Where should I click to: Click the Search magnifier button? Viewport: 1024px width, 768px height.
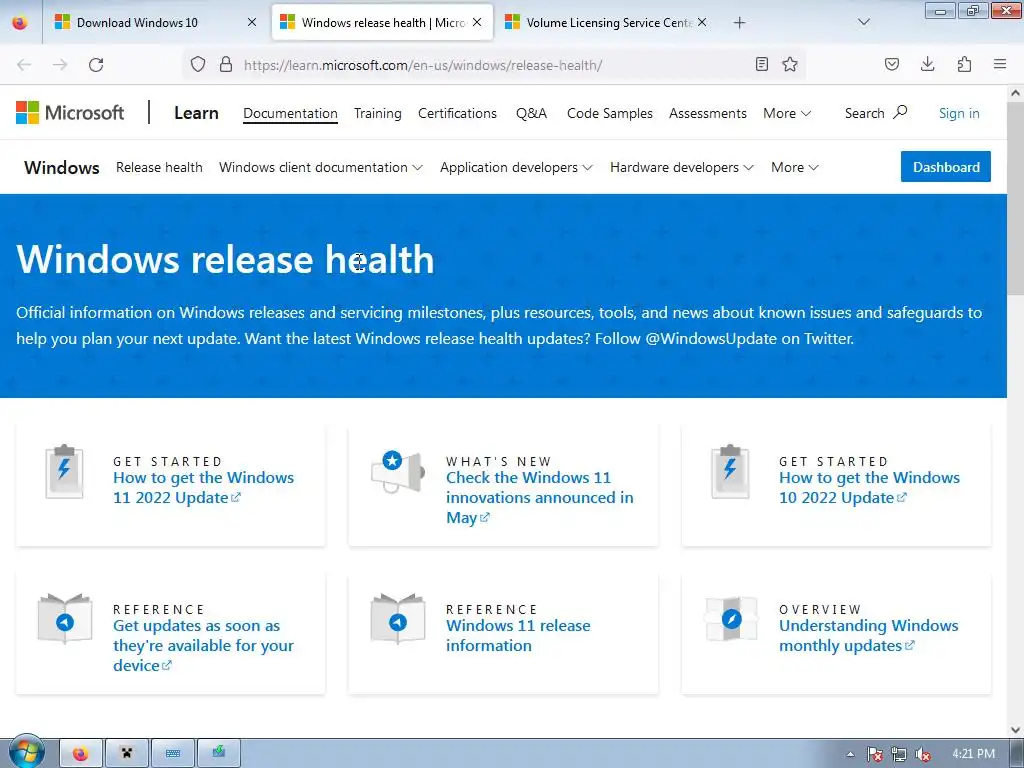point(876,113)
